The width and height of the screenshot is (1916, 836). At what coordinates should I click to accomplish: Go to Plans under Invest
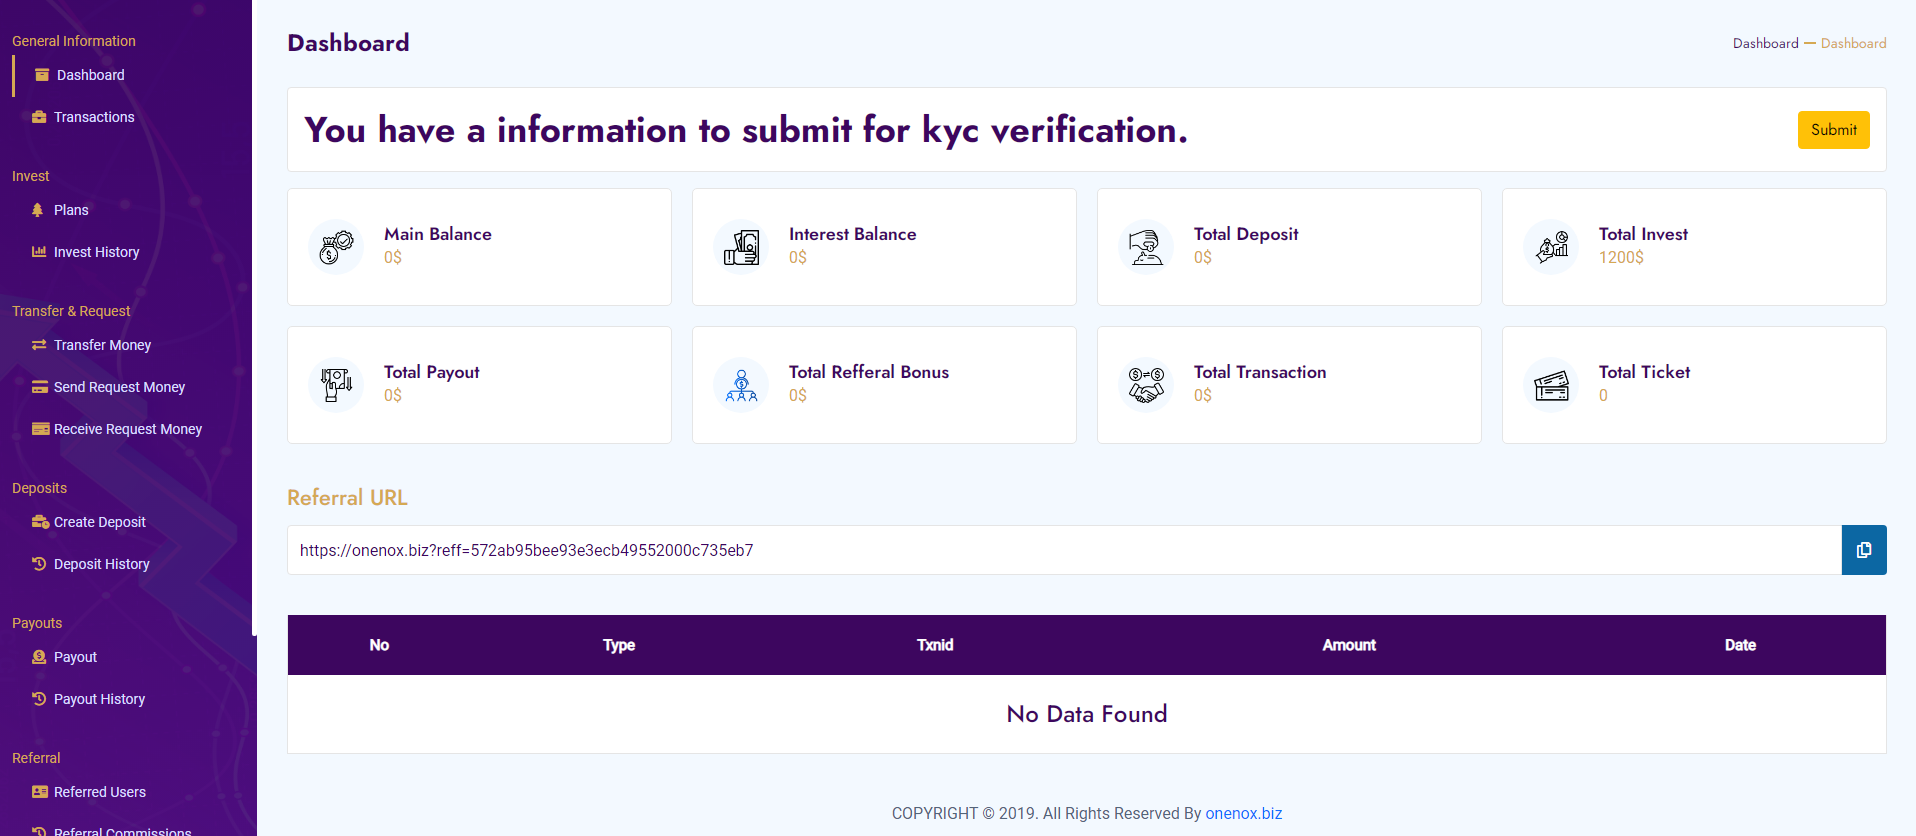click(71, 210)
